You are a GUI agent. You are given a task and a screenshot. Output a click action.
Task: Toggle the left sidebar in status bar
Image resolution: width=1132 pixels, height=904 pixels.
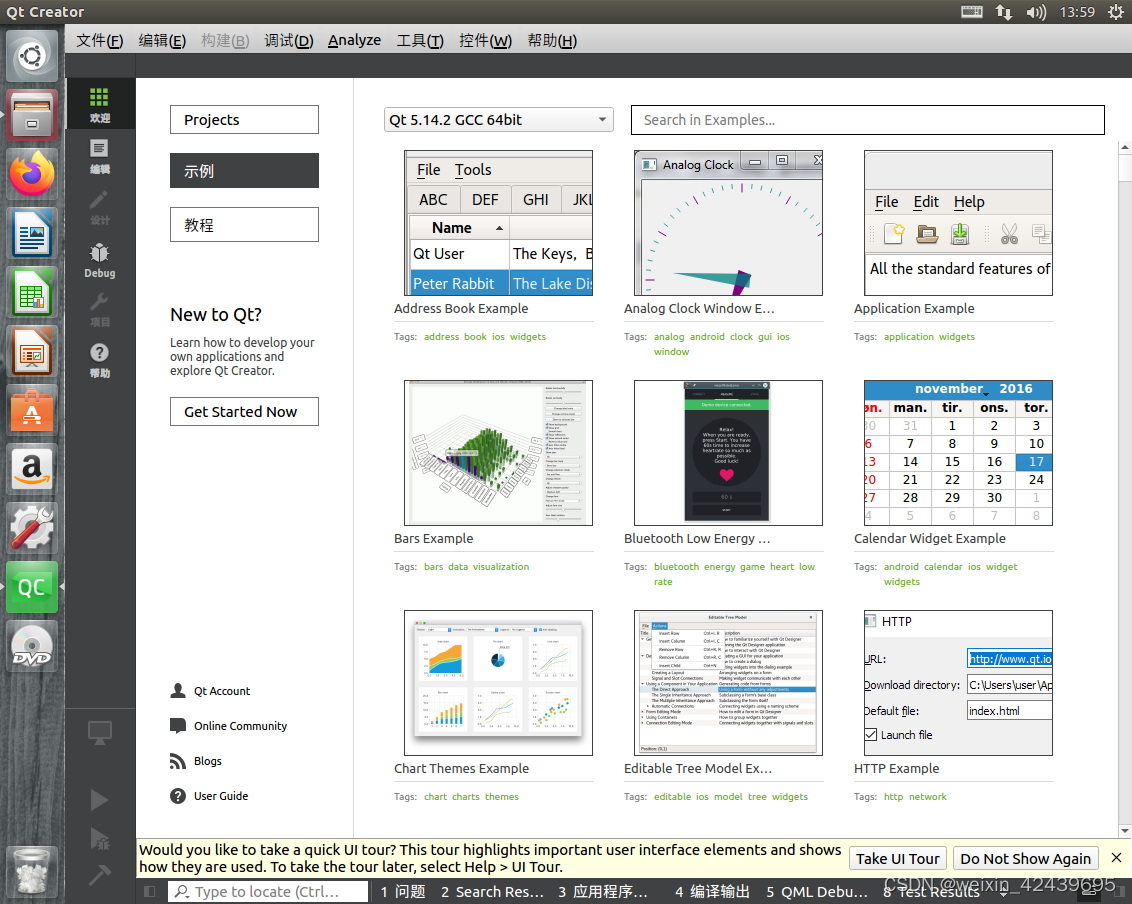(149, 892)
